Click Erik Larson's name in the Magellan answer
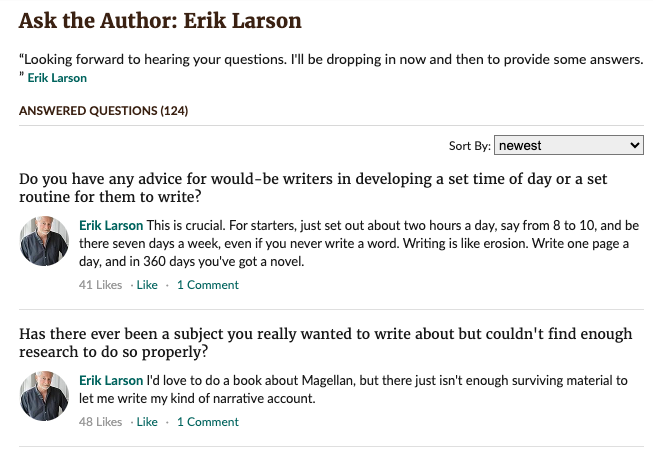The height and width of the screenshot is (452, 653). click(111, 380)
